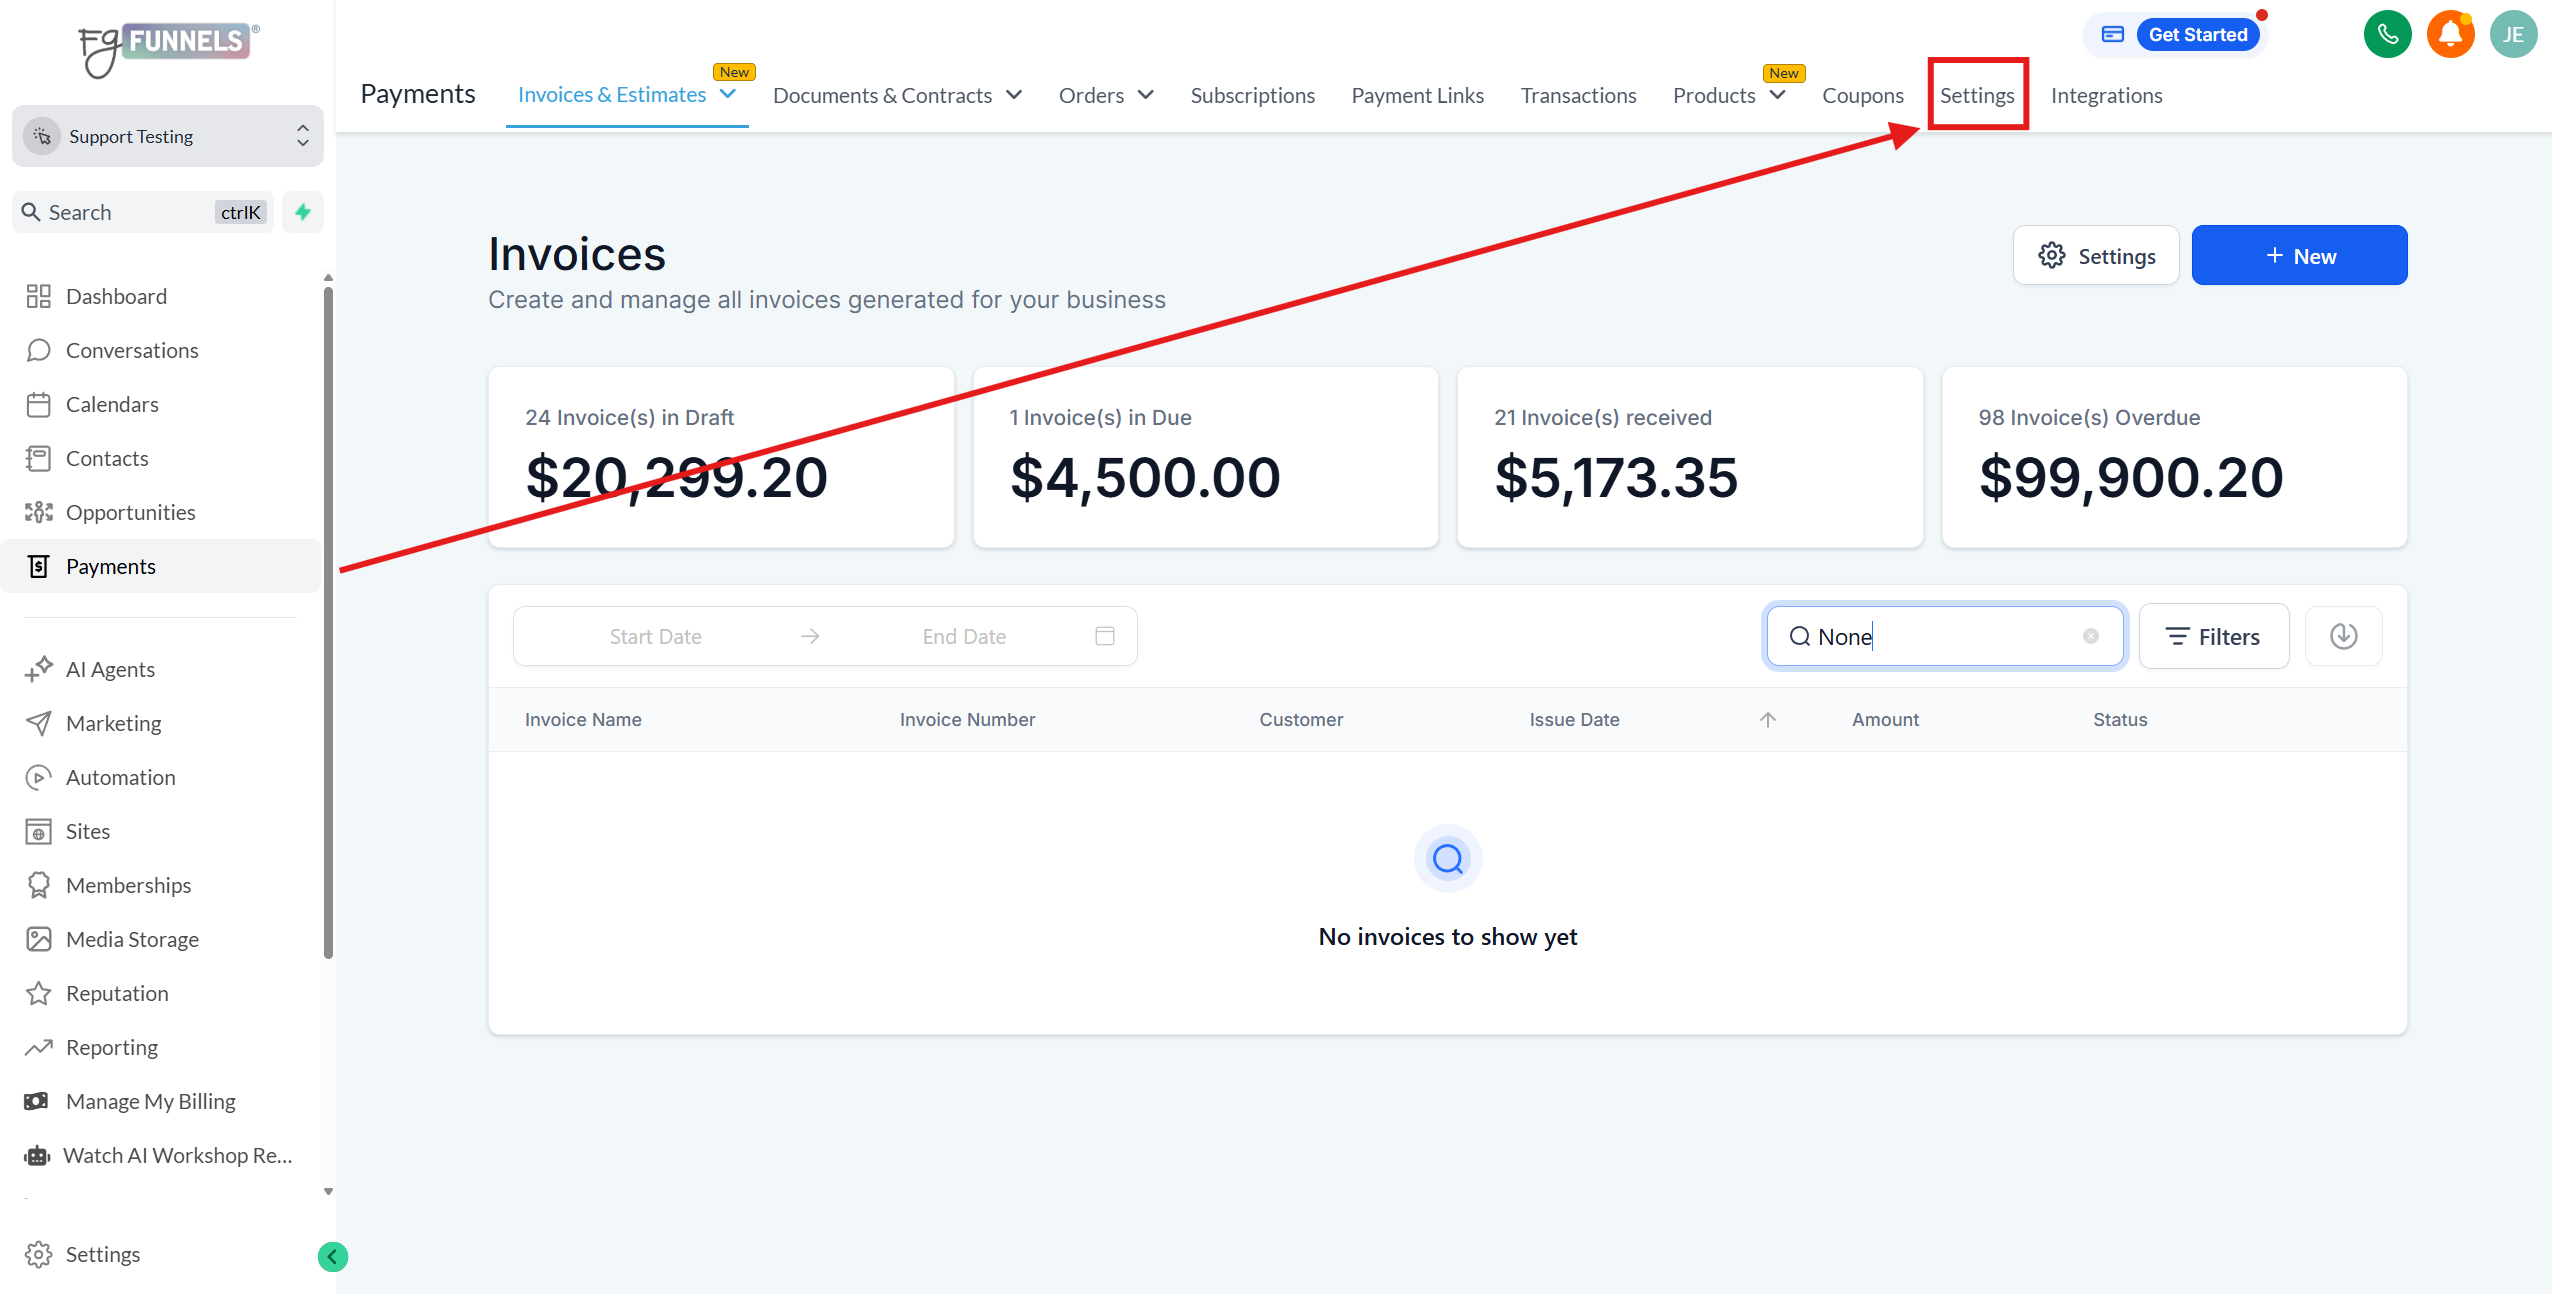Switch to the Transactions tab
Viewport: 2552px width, 1294px height.
coord(1578,95)
